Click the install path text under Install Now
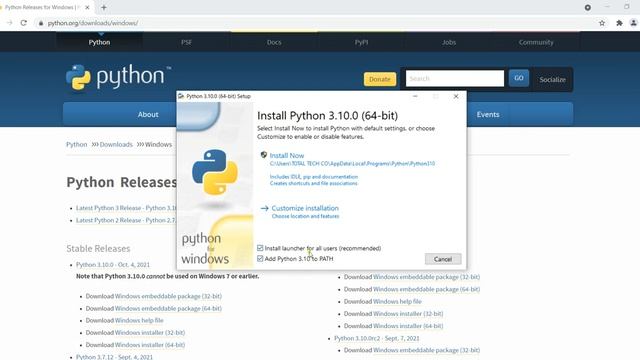 [352, 164]
